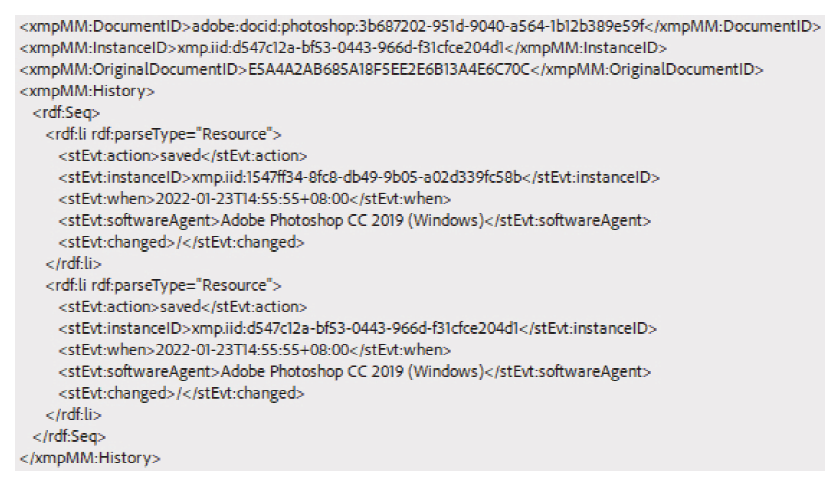Screen dimensions: 839x479
Task: Click stEvt:instanceID ending in f31cfce204d1
Action: 358,328
